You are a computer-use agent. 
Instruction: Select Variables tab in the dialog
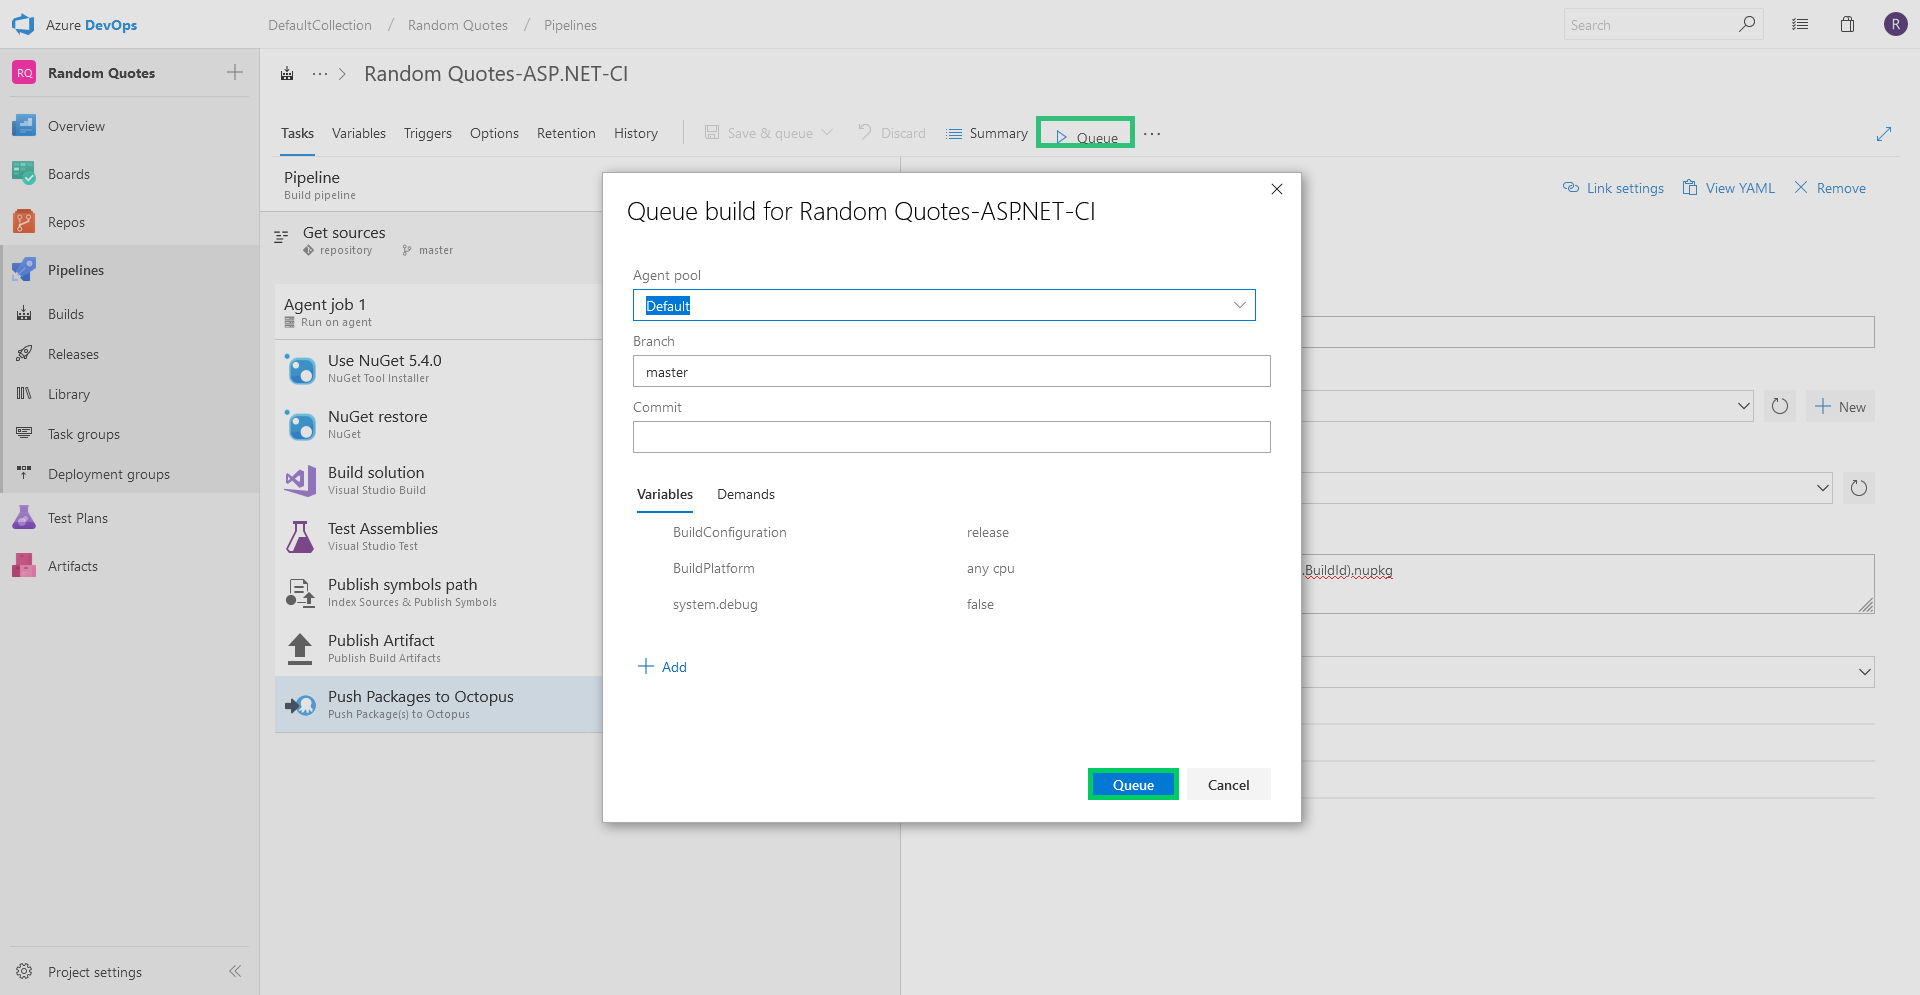(x=665, y=494)
